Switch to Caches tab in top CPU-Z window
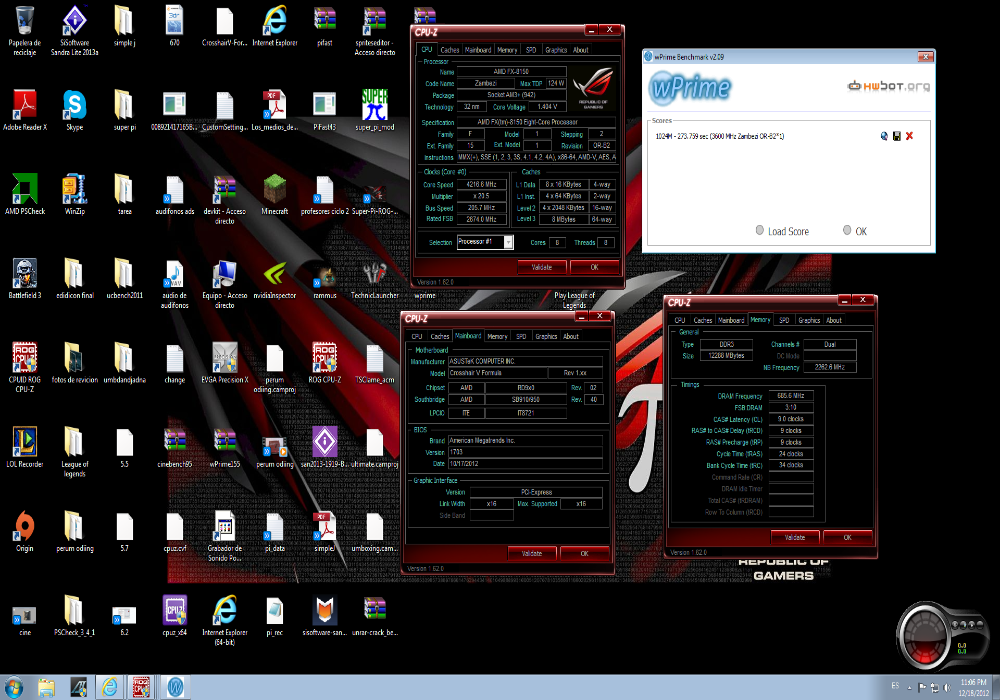Image resolution: width=1000 pixels, height=700 pixels. 450,50
